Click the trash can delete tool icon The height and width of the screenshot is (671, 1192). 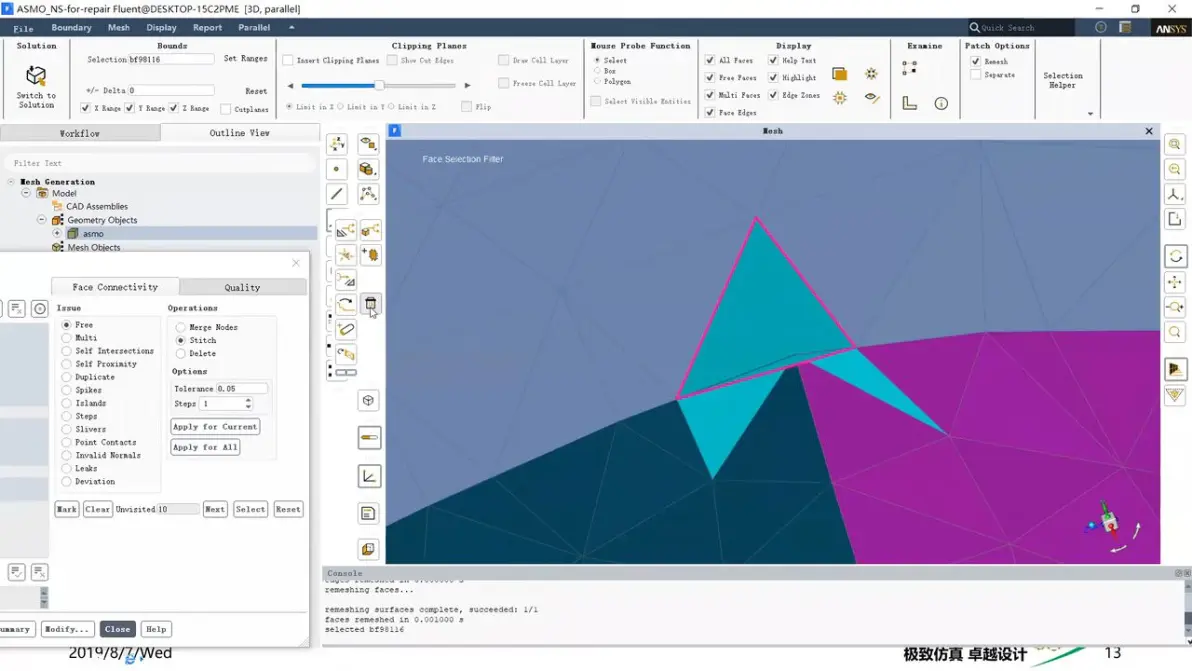coord(371,304)
